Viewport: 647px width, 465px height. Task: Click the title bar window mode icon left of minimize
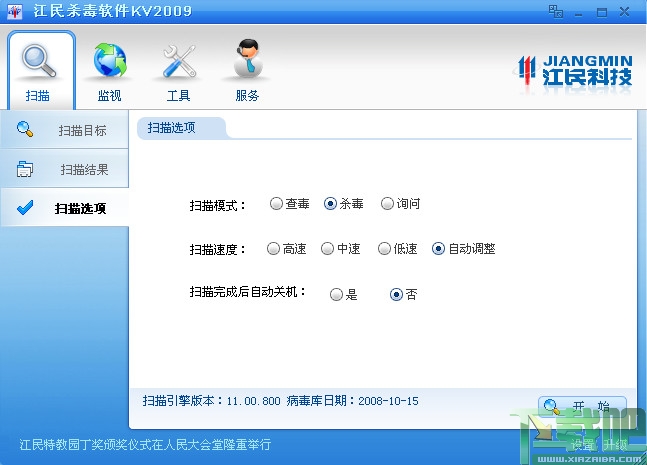(556, 11)
